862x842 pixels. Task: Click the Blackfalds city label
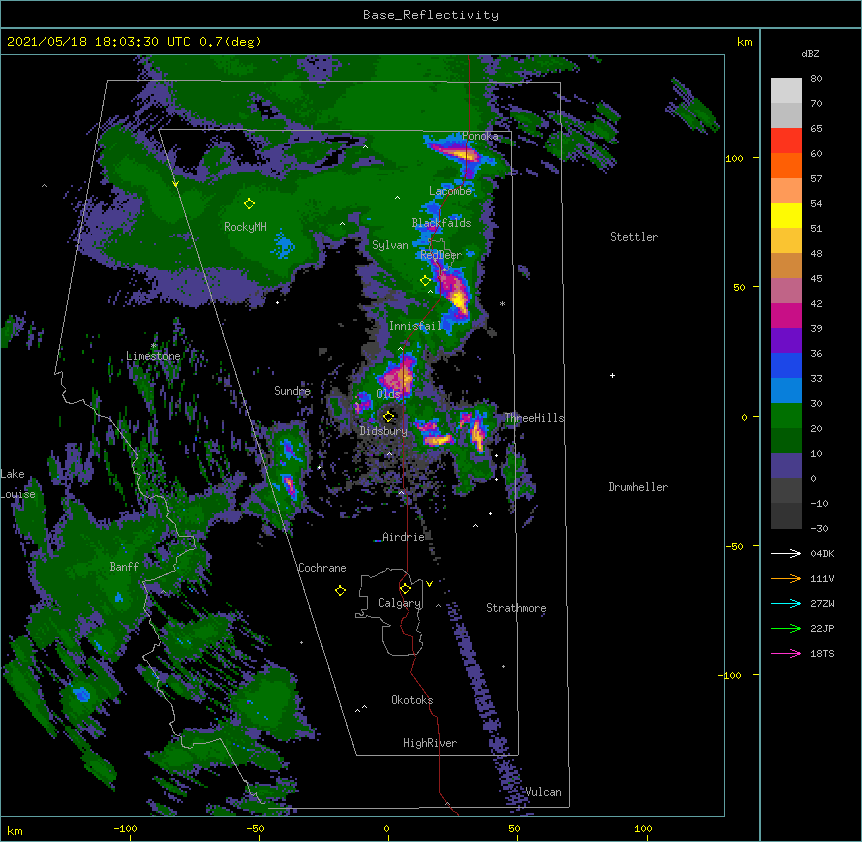[x=441, y=223]
